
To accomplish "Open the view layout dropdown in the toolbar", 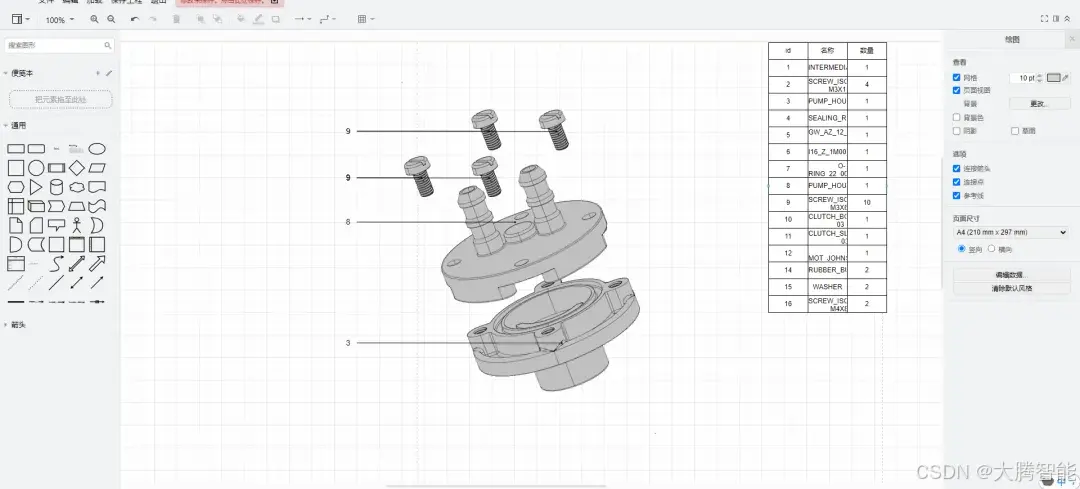I will 21,19.
